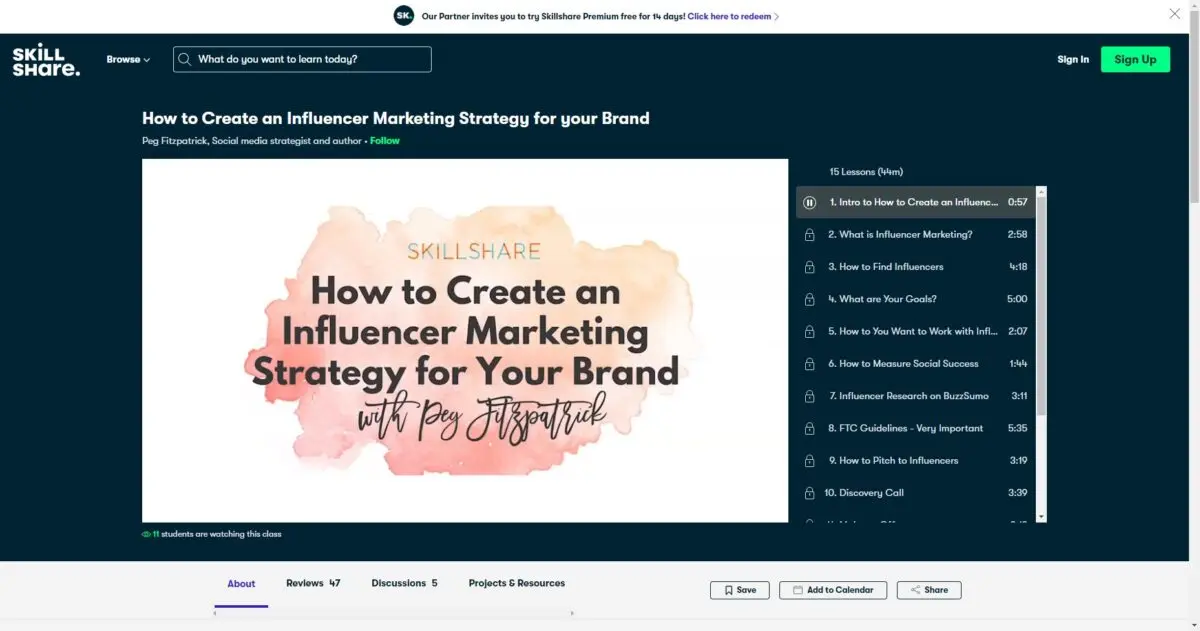Click lock icon next to Discovery Call
Screen dimensions: 1200x631
tap(809, 493)
